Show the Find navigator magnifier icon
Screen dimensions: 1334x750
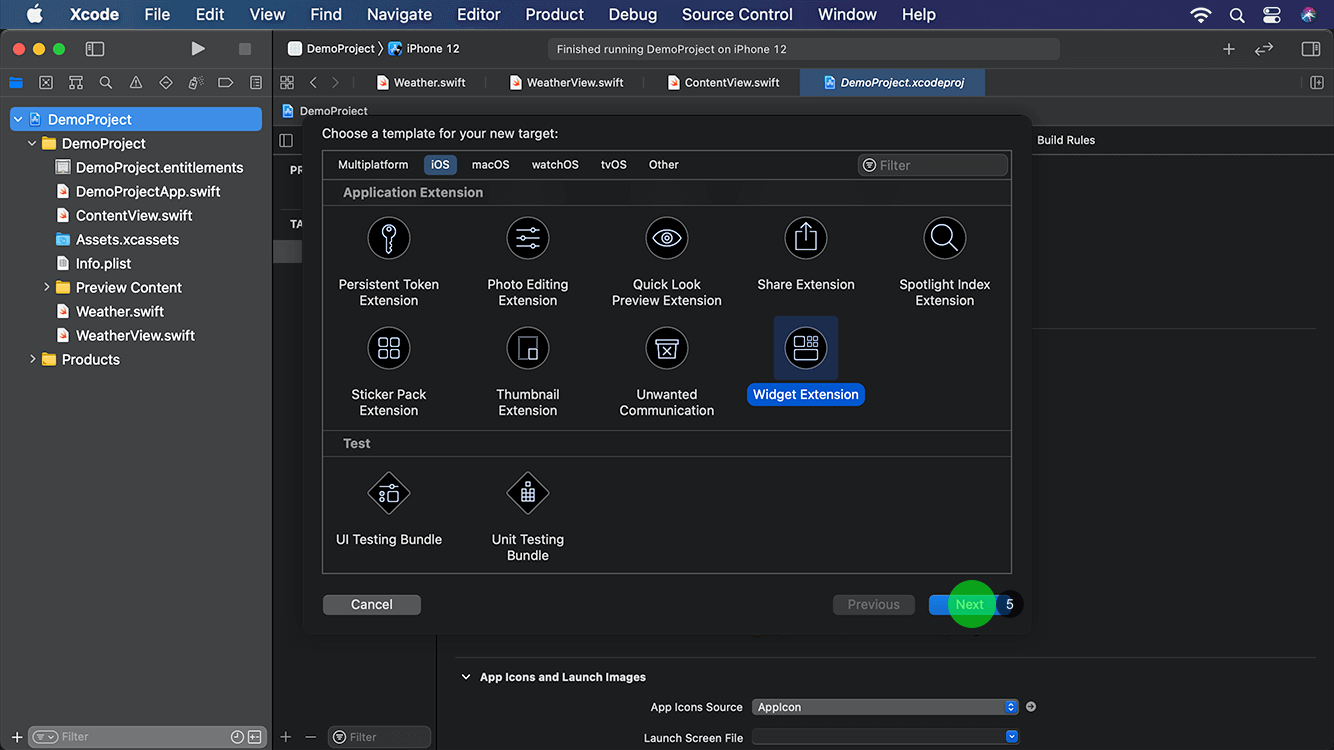(x=106, y=83)
